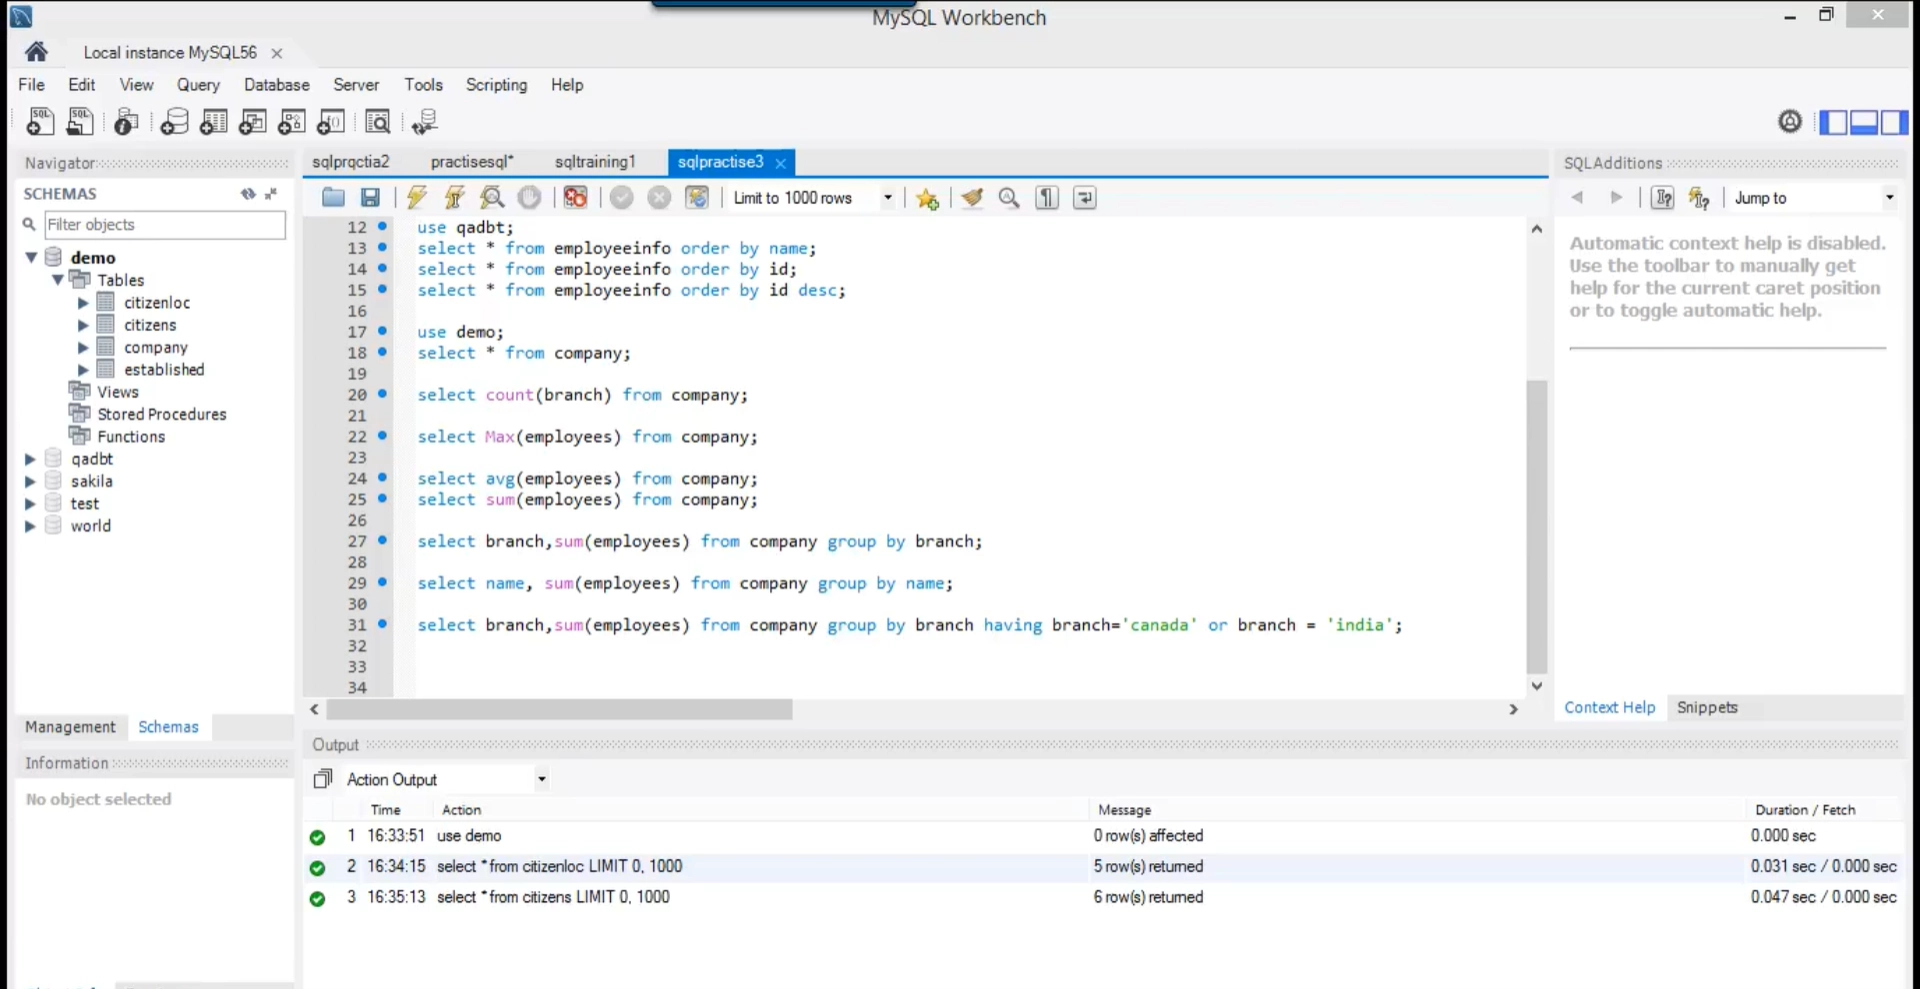Viewport: 1920px width, 989px height.
Task: Create a new function in the schema
Action: pos(331,122)
